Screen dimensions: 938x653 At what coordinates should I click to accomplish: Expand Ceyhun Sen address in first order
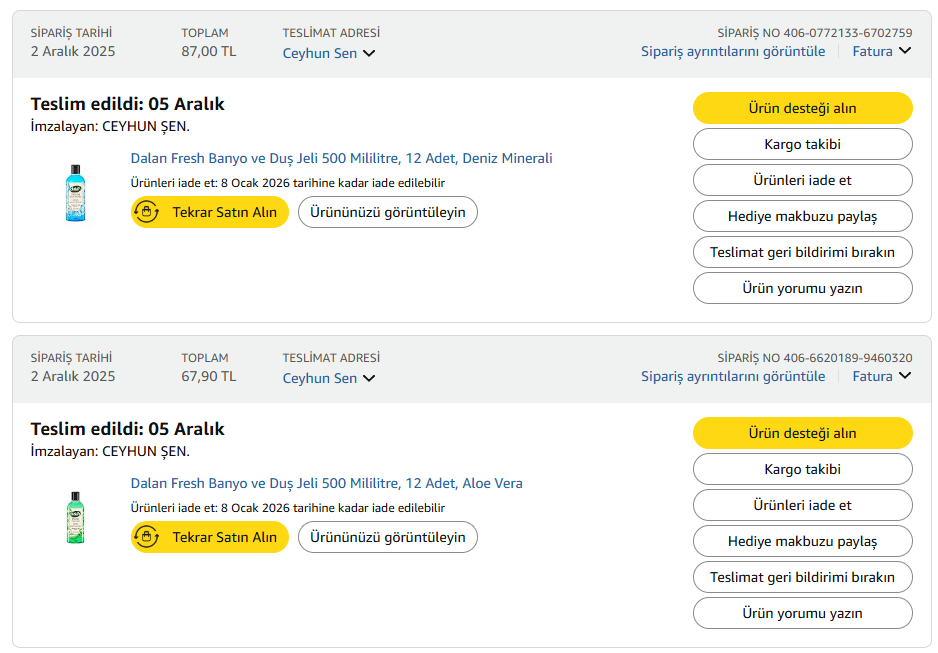328,53
